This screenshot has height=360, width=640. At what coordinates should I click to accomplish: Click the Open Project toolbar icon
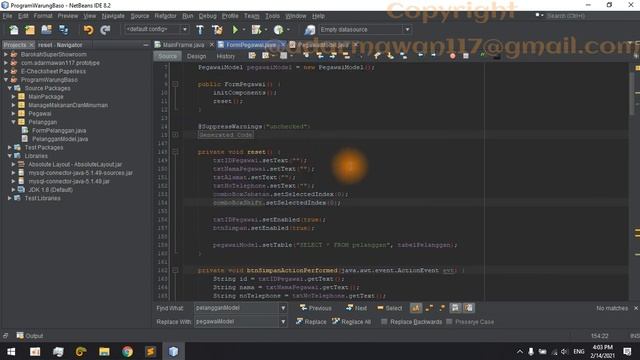coord(47,30)
